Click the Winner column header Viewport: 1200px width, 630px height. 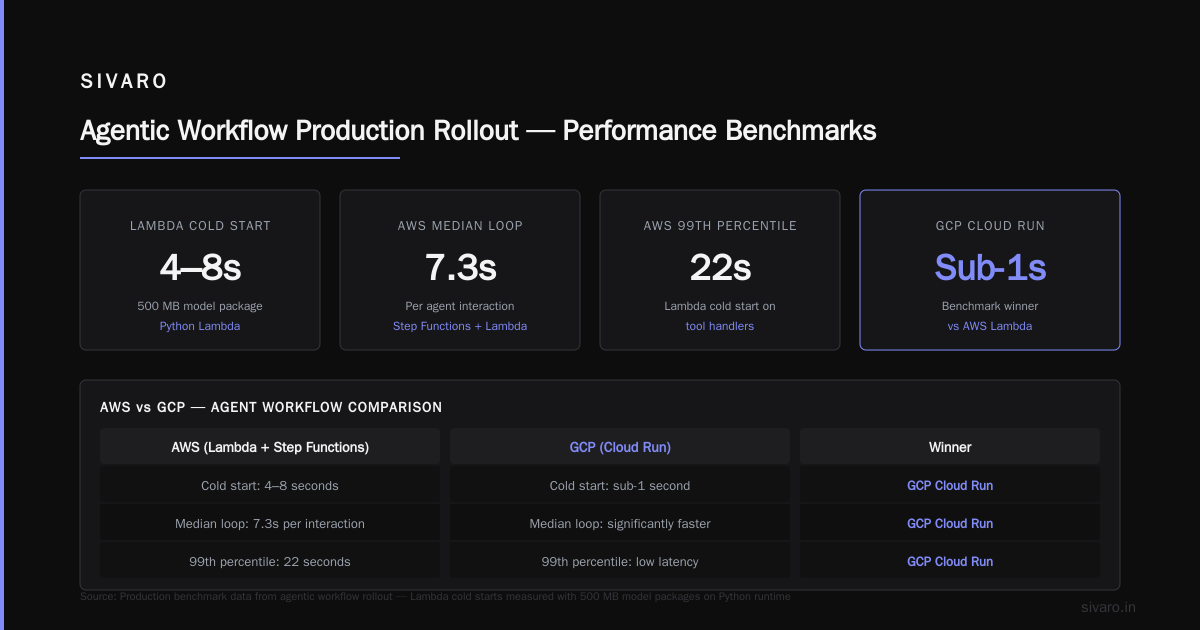coord(950,447)
